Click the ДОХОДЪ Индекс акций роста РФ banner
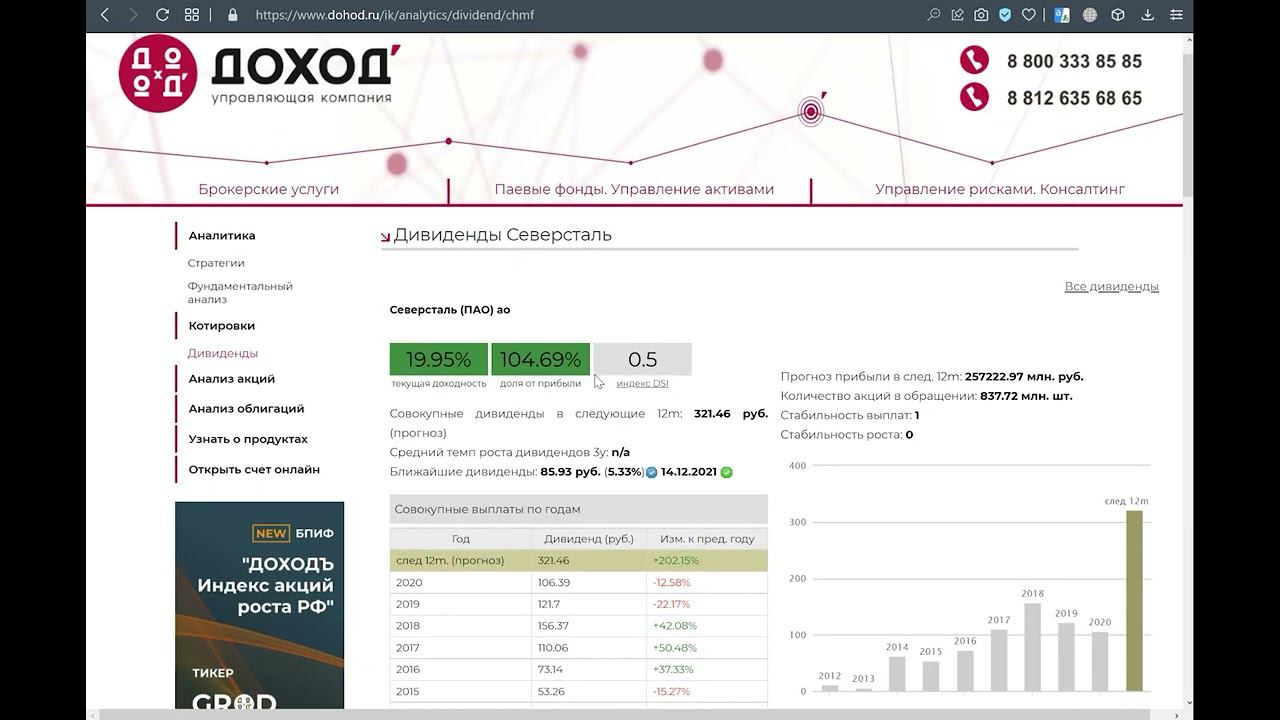Screen dimensions: 1280x720 [259, 605]
